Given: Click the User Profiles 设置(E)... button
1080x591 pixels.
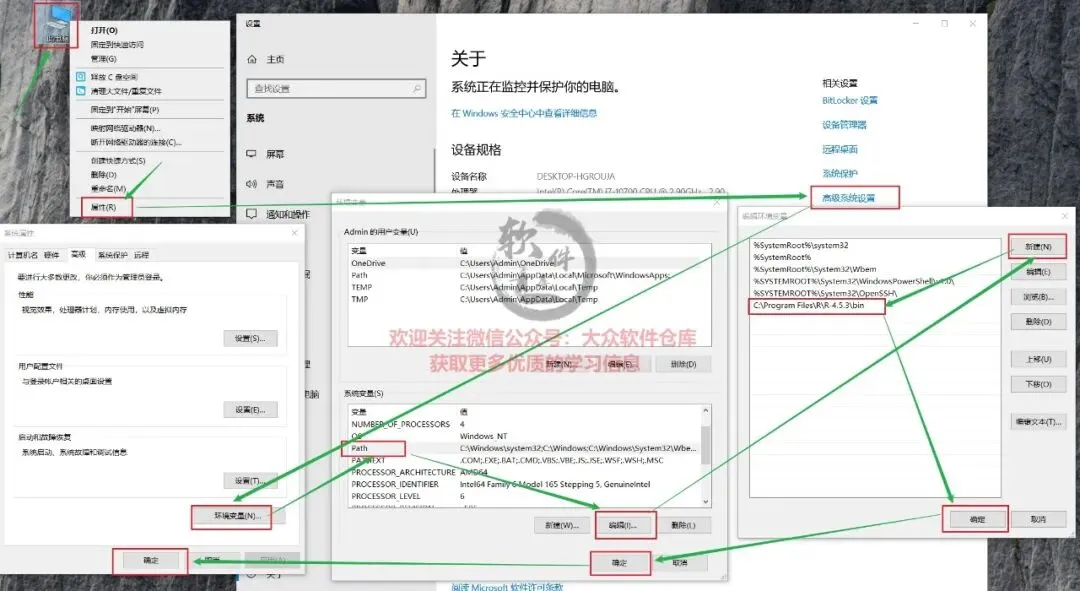Looking at the screenshot, I should pyautogui.click(x=250, y=409).
